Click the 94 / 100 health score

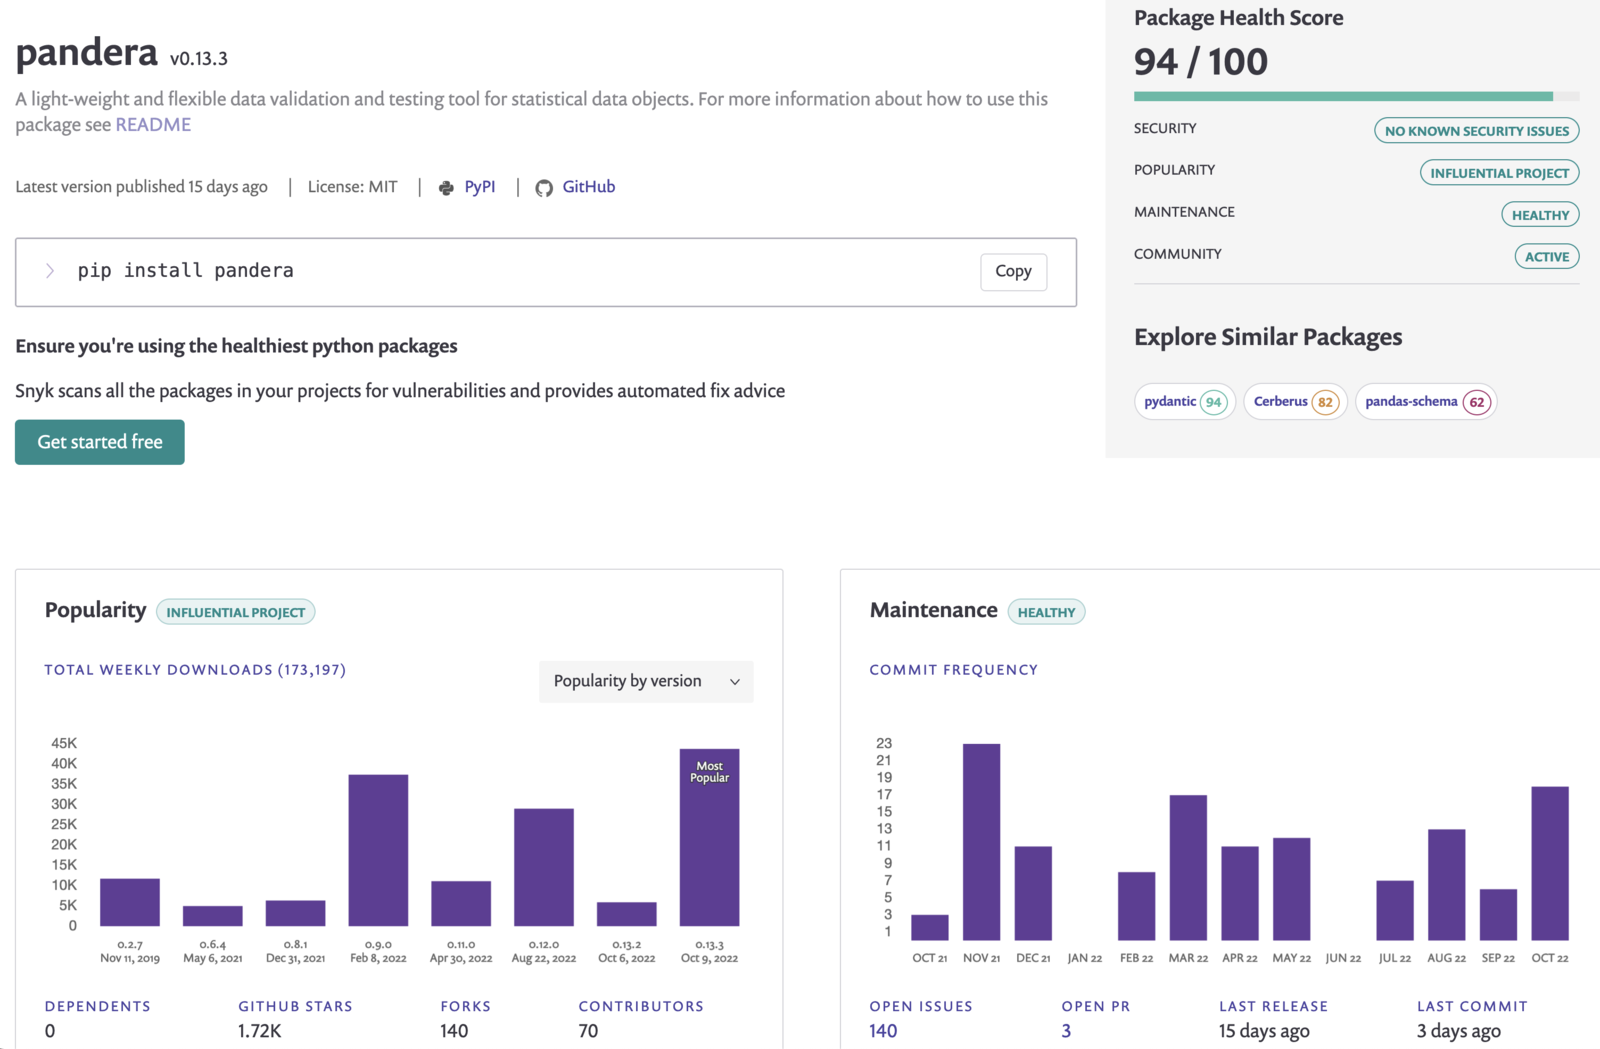[1201, 62]
